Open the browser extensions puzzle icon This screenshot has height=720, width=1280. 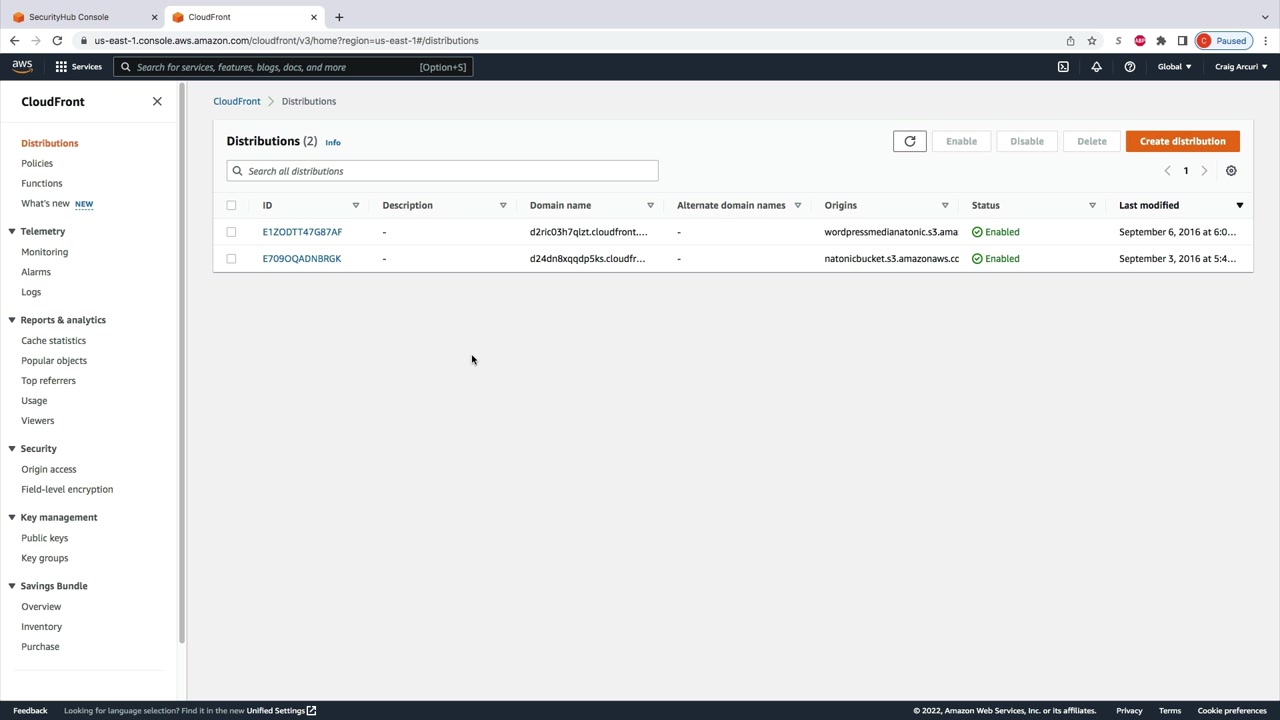pos(1161,41)
